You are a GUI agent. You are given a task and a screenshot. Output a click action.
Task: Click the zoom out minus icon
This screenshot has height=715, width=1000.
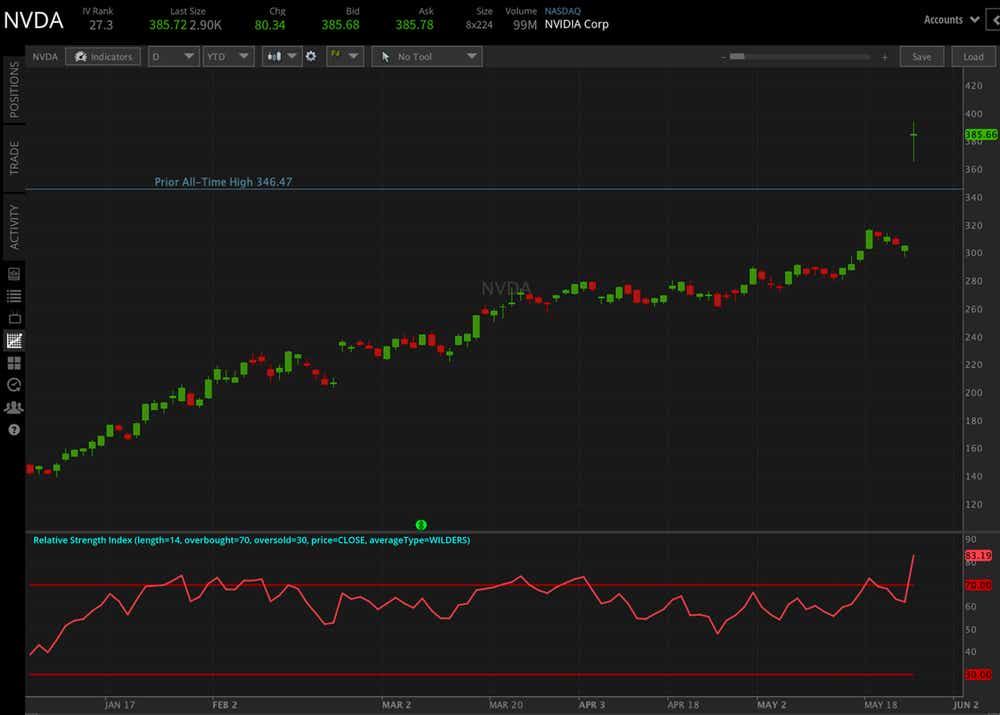pos(724,57)
